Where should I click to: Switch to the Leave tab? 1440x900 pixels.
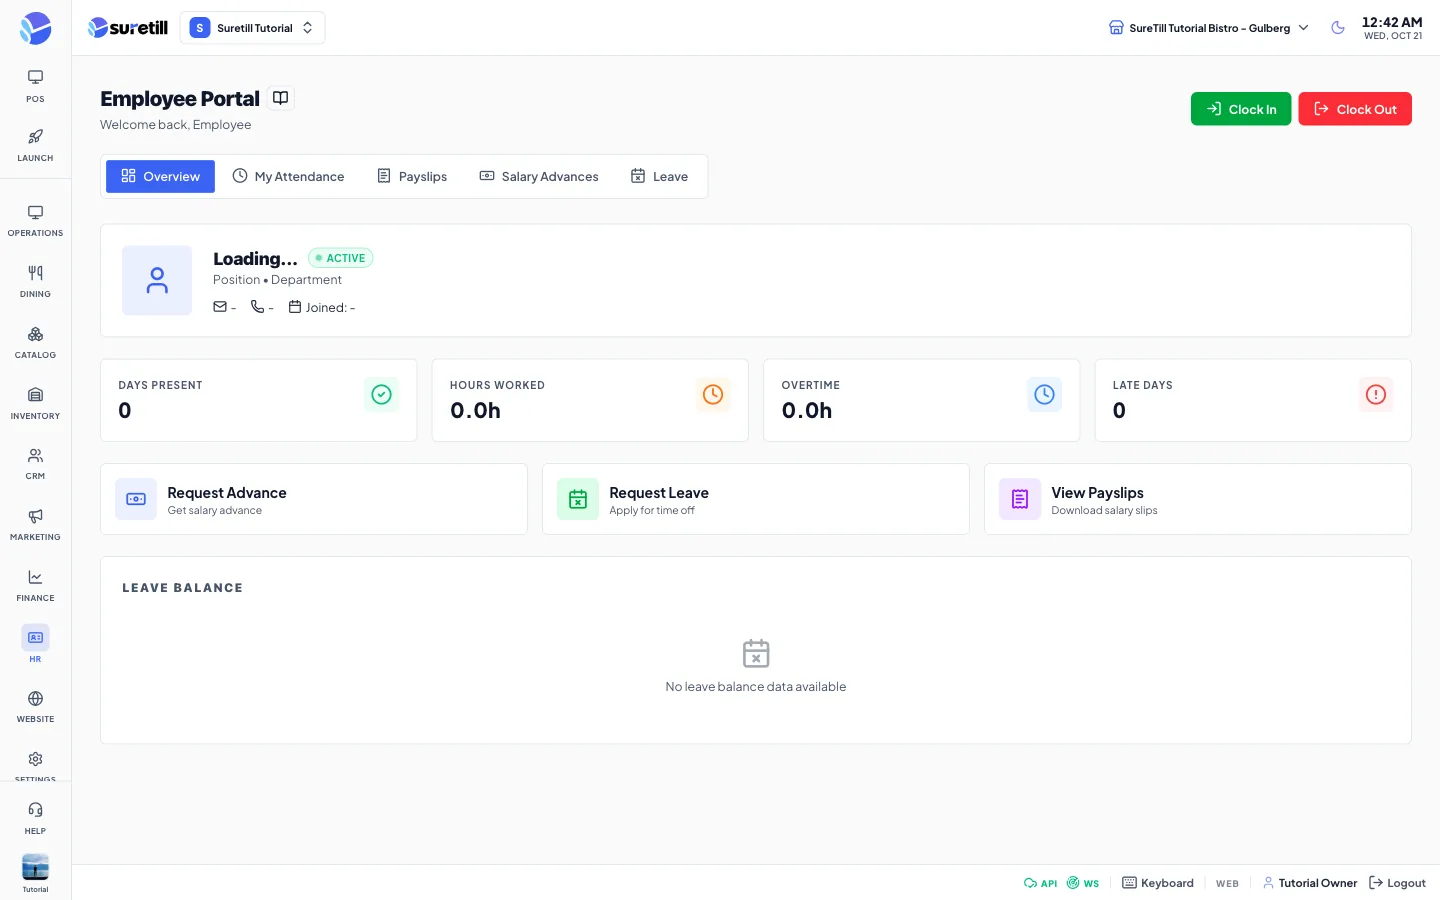point(659,176)
